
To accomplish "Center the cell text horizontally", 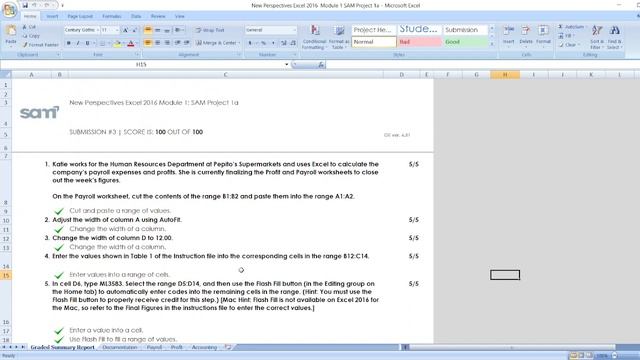I will click(157, 43).
